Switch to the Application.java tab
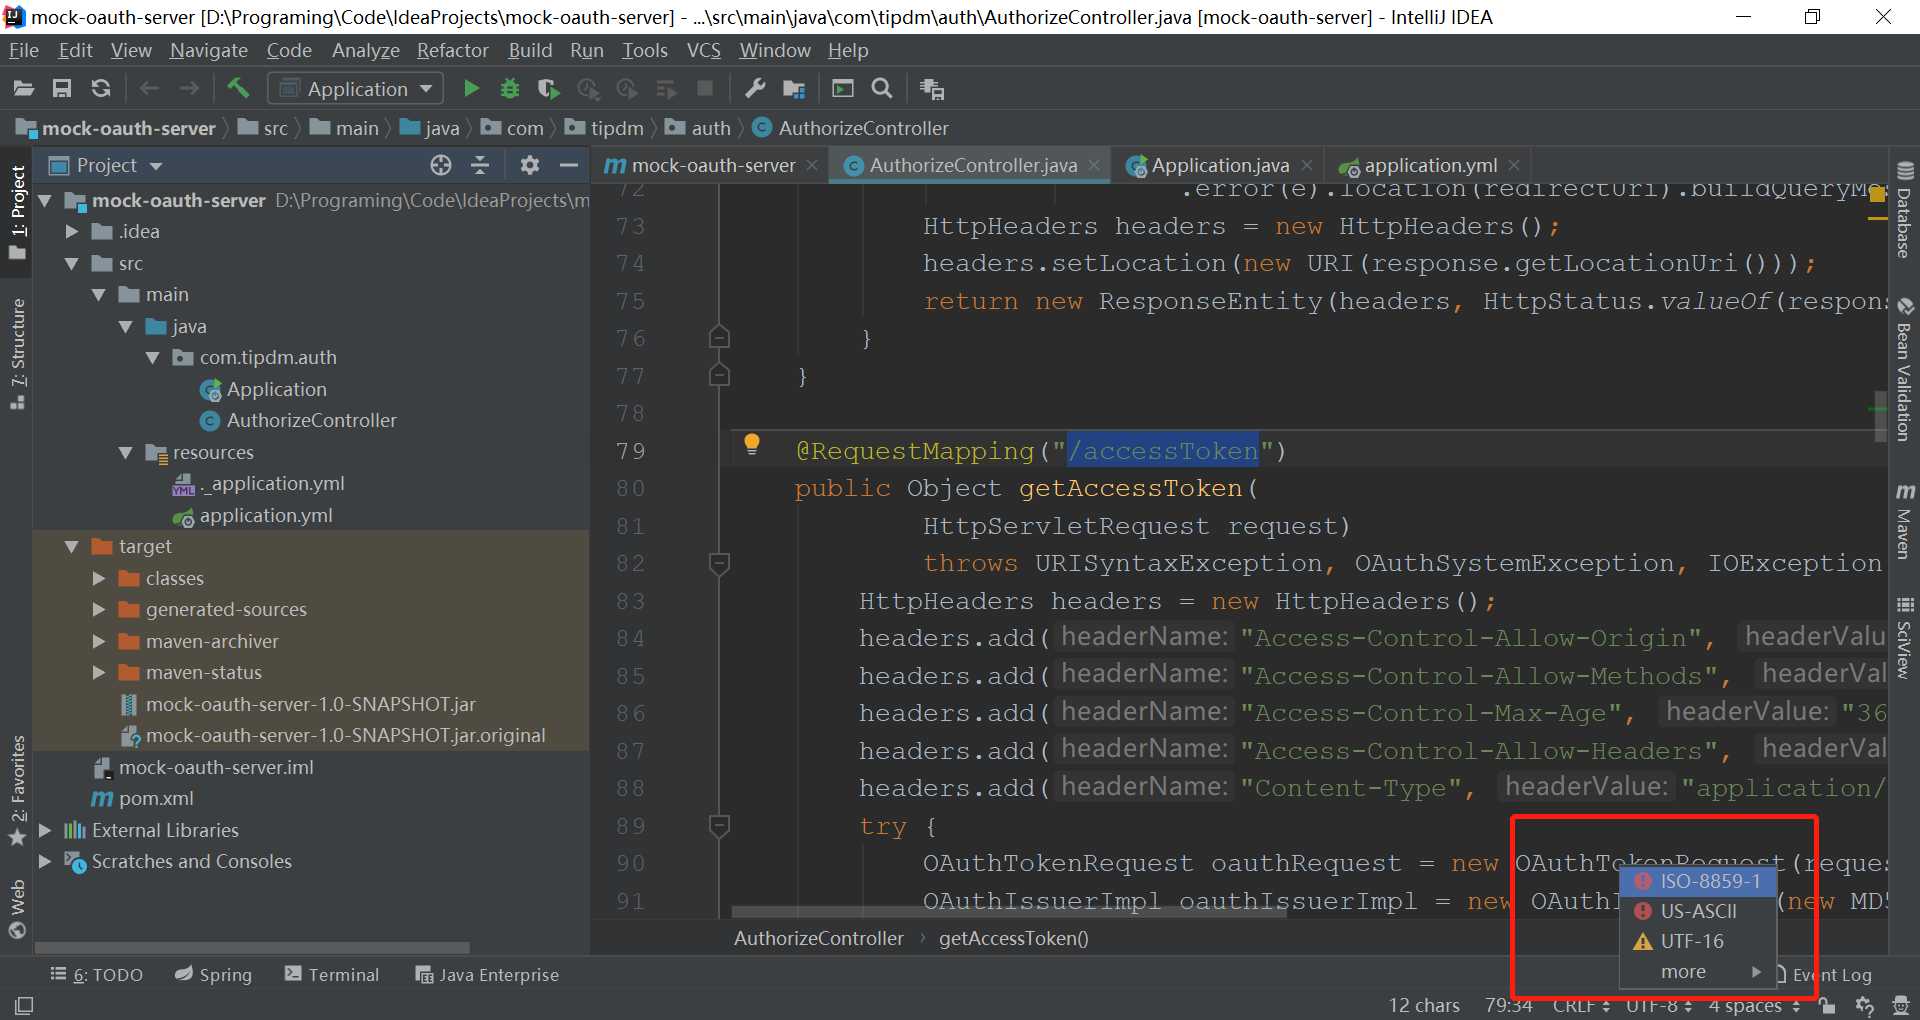Viewport: 1920px width, 1020px height. coord(1219,165)
